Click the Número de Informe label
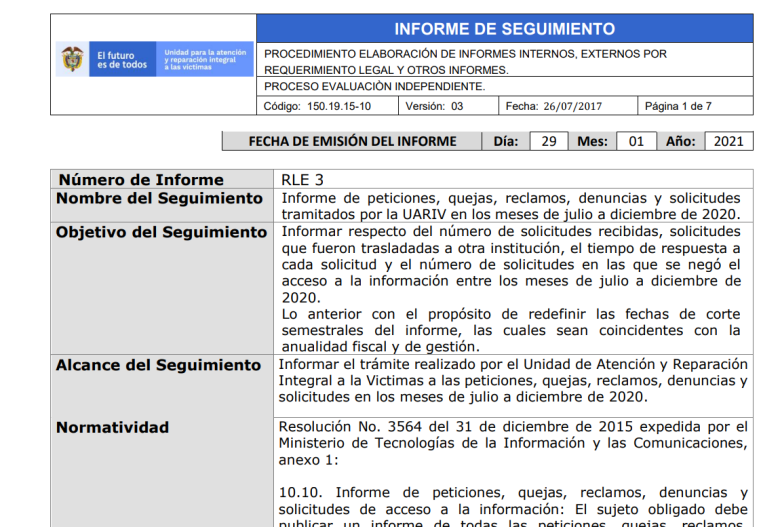Viewport: 780px width, 527px height. point(141,180)
